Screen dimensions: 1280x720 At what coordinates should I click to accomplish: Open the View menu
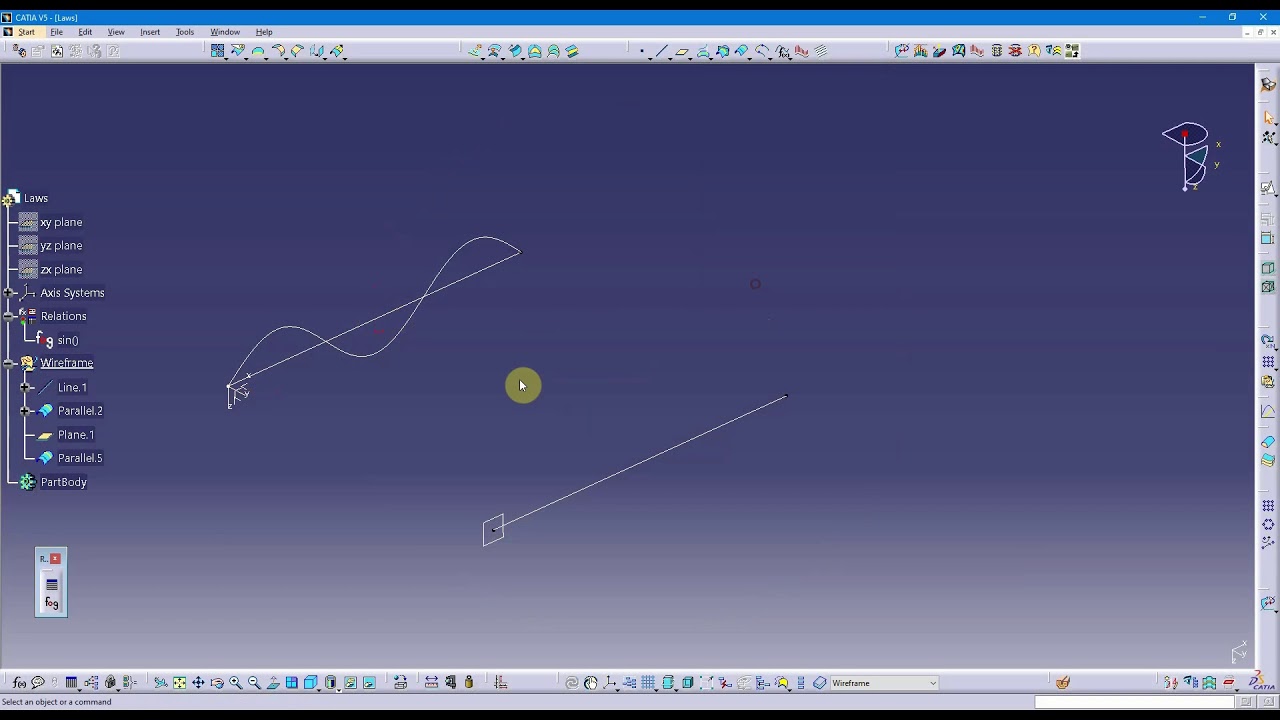(x=116, y=32)
